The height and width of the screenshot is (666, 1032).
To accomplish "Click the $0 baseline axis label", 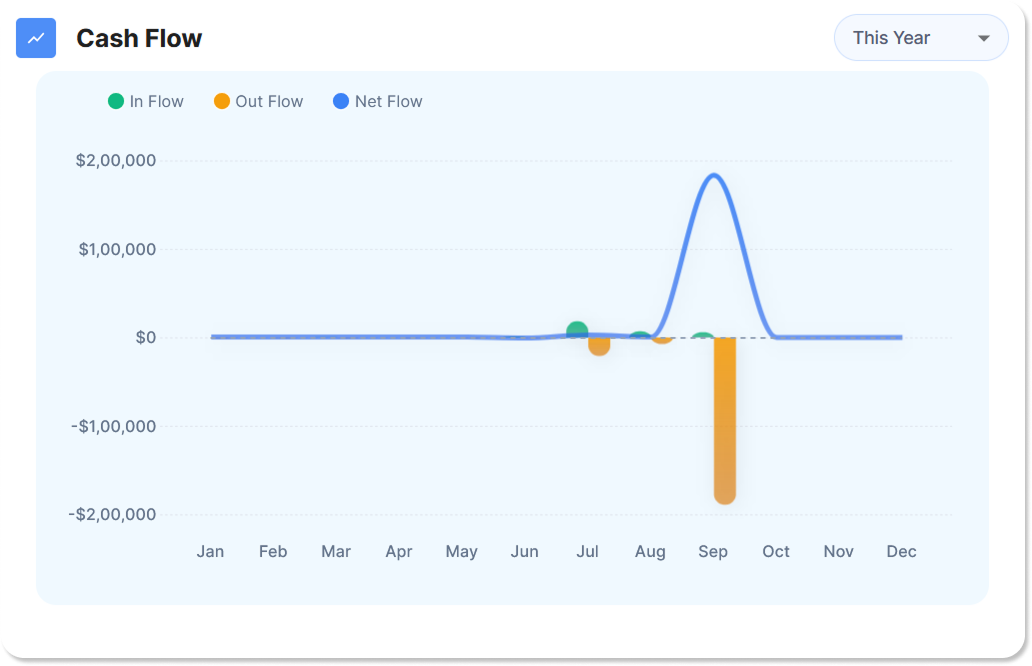I will (x=146, y=338).
